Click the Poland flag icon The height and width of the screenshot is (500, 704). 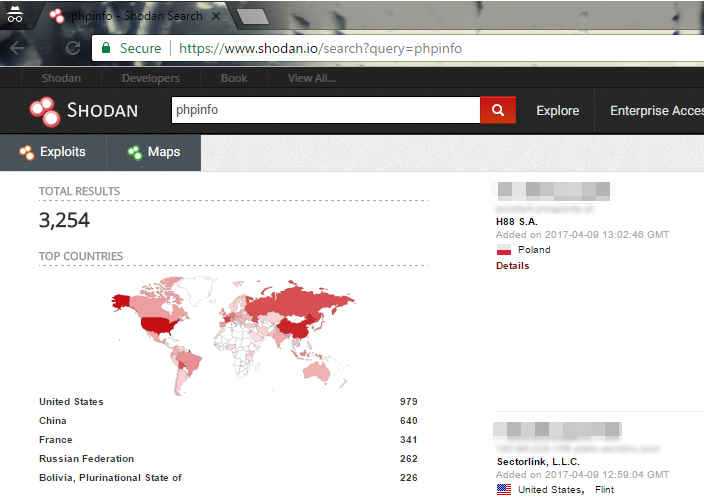pyautogui.click(x=504, y=250)
